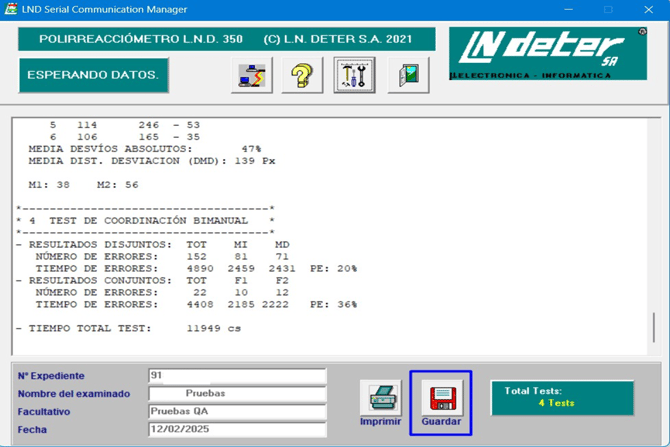Open the tools configuration icon
Screen dimensions: 670x447
354,75
